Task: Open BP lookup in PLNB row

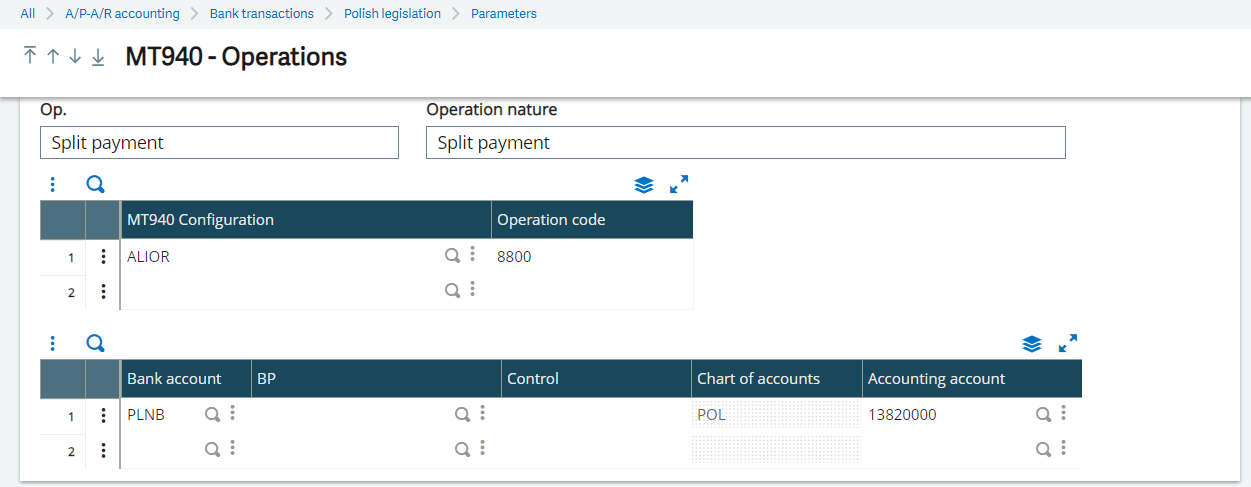Action: (462, 414)
